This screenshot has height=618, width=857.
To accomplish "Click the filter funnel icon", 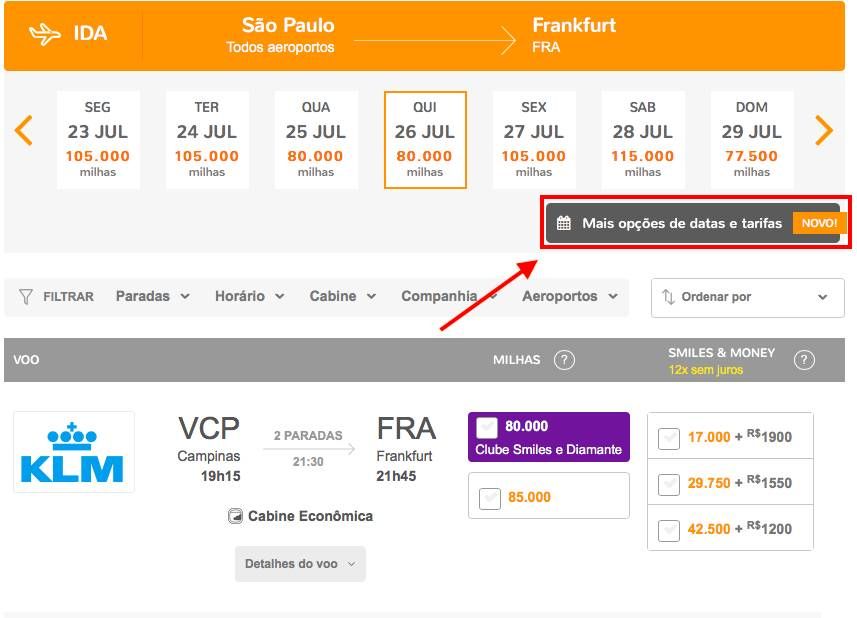I will click(26, 297).
